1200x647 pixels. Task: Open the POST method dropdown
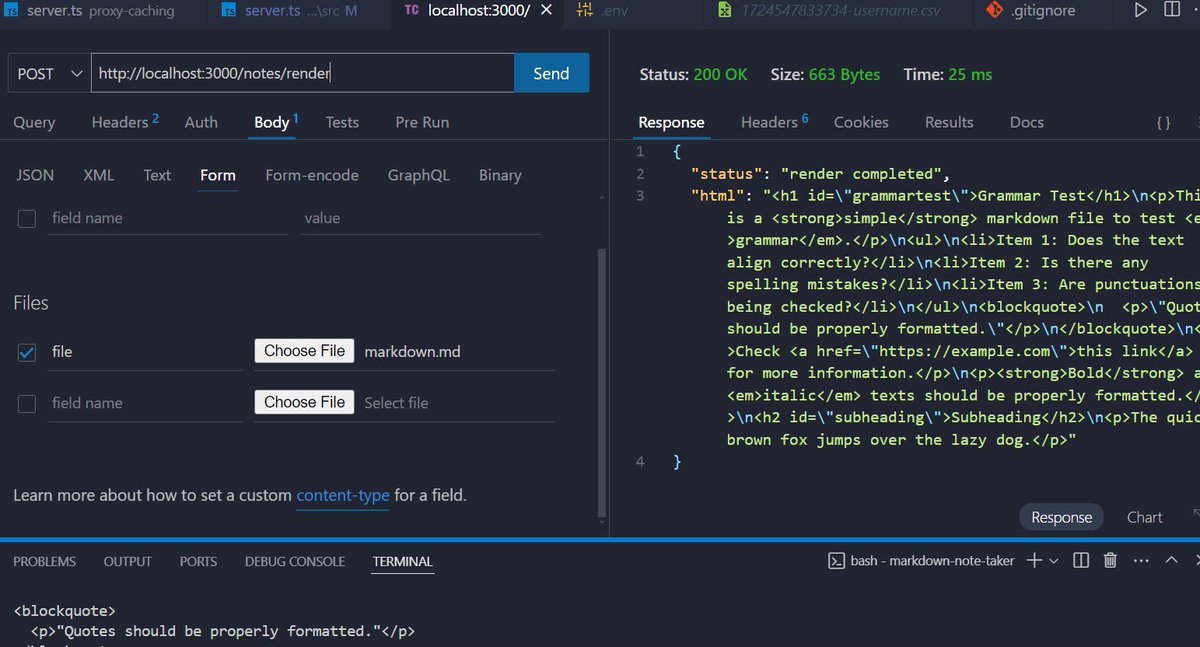coord(49,73)
